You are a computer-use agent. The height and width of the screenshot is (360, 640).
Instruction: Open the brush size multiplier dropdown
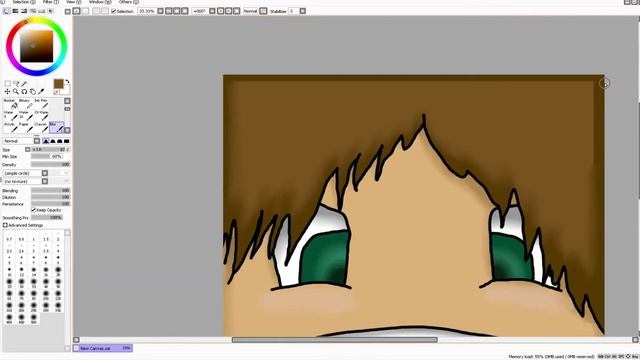(x=27, y=149)
